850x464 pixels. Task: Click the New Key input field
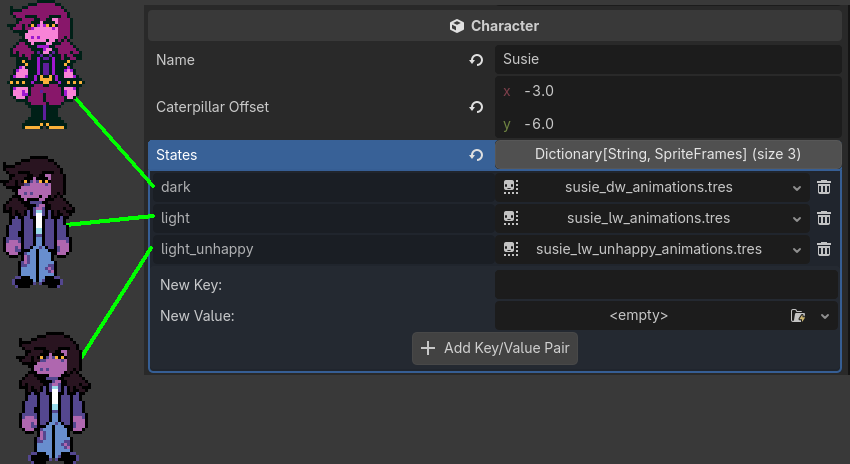667,285
